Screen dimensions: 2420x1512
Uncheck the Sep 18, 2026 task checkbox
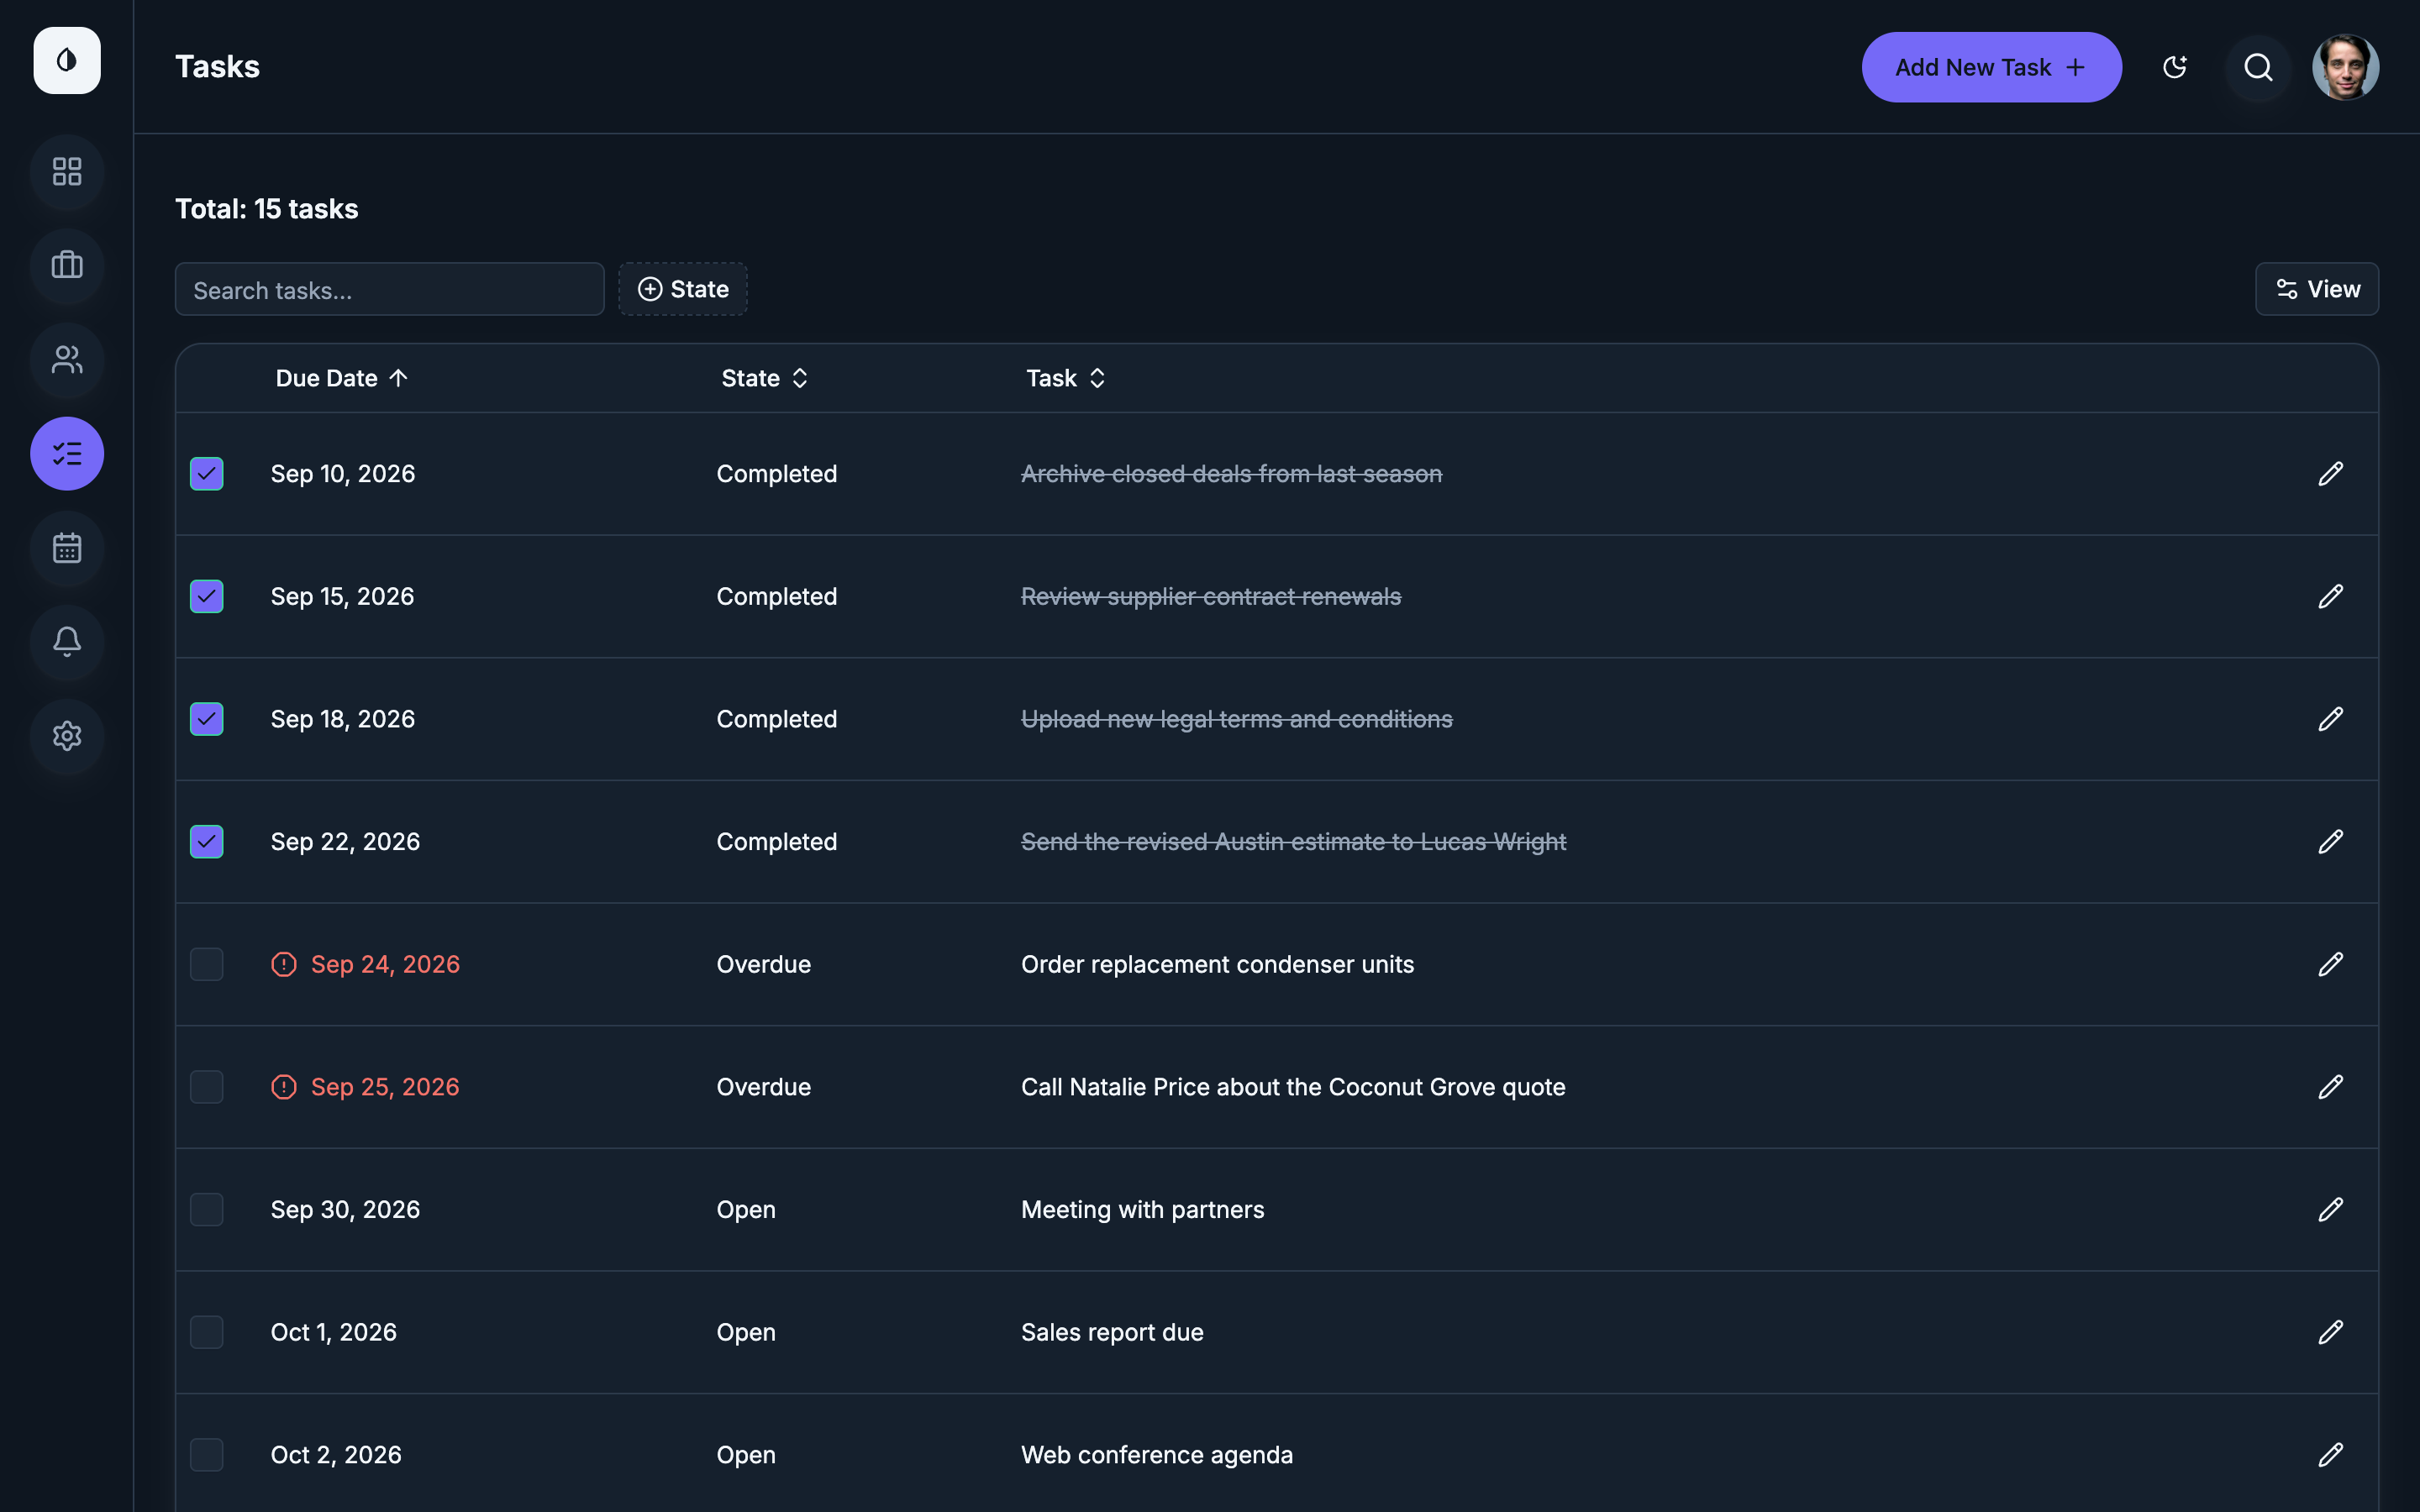(x=207, y=719)
